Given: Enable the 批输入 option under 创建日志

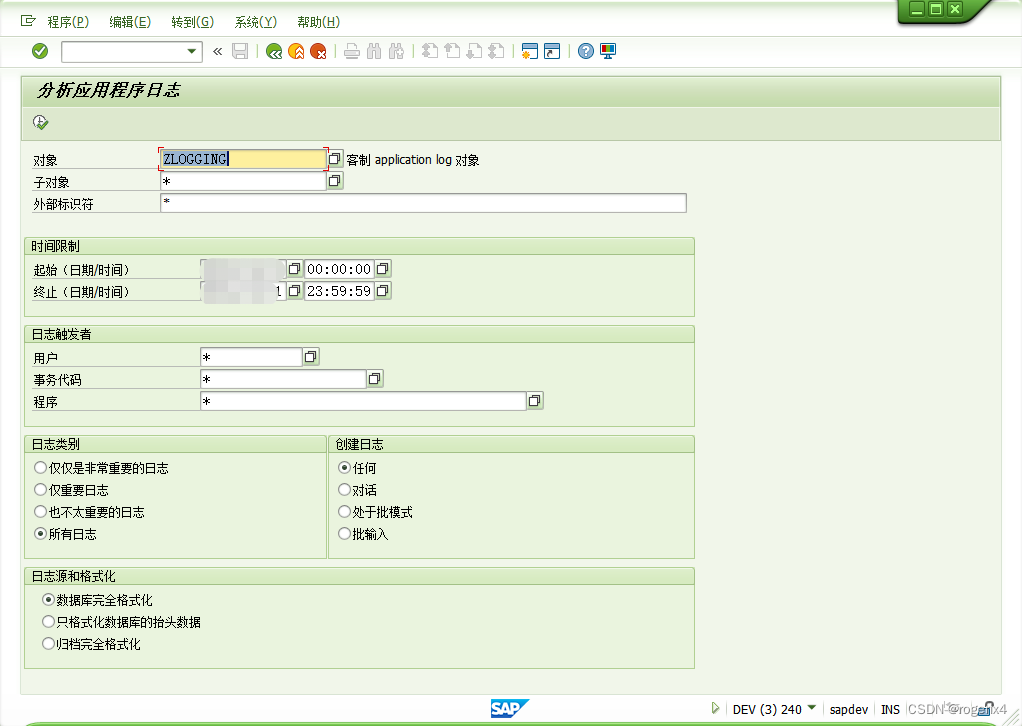Looking at the screenshot, I should click(x=344, y=533).
